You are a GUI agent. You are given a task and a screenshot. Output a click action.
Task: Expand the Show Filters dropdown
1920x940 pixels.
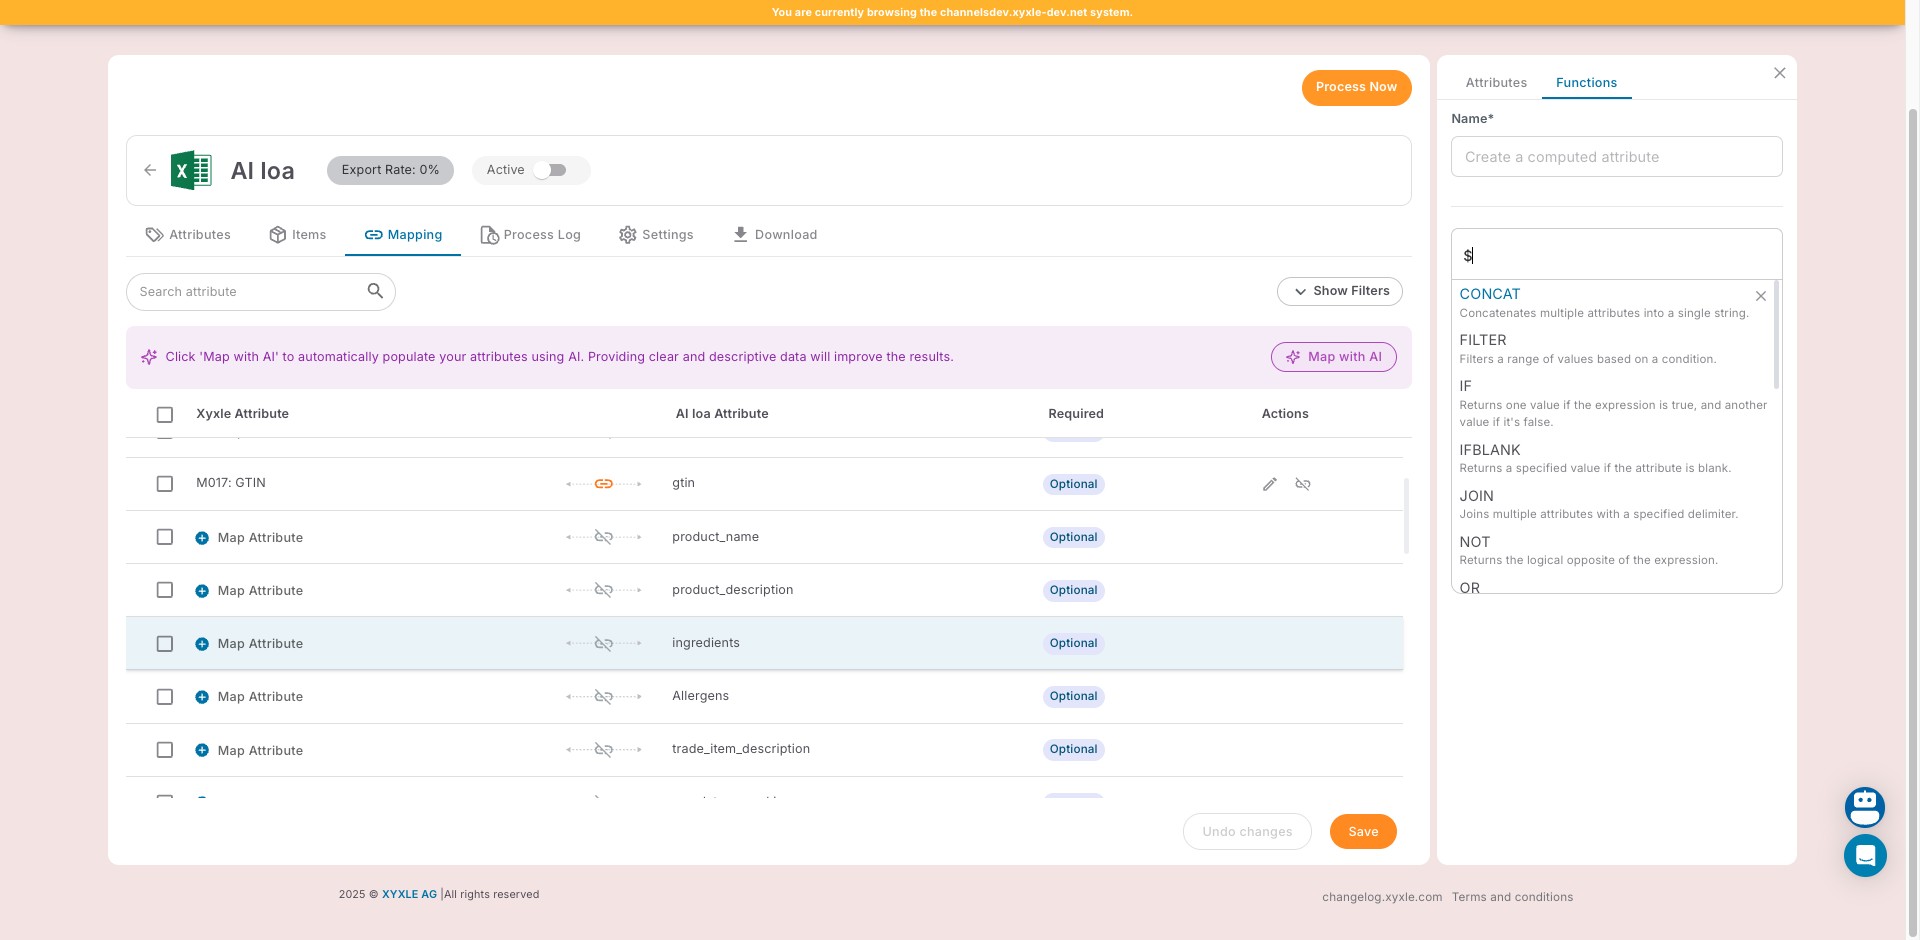click(1339, 291)
